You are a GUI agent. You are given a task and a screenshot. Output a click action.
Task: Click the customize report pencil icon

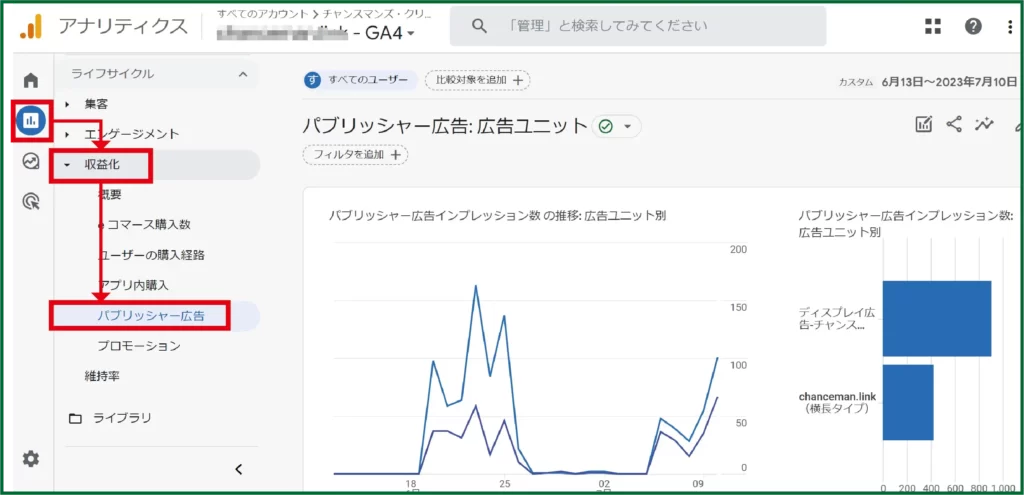click(x=924, y=124)
